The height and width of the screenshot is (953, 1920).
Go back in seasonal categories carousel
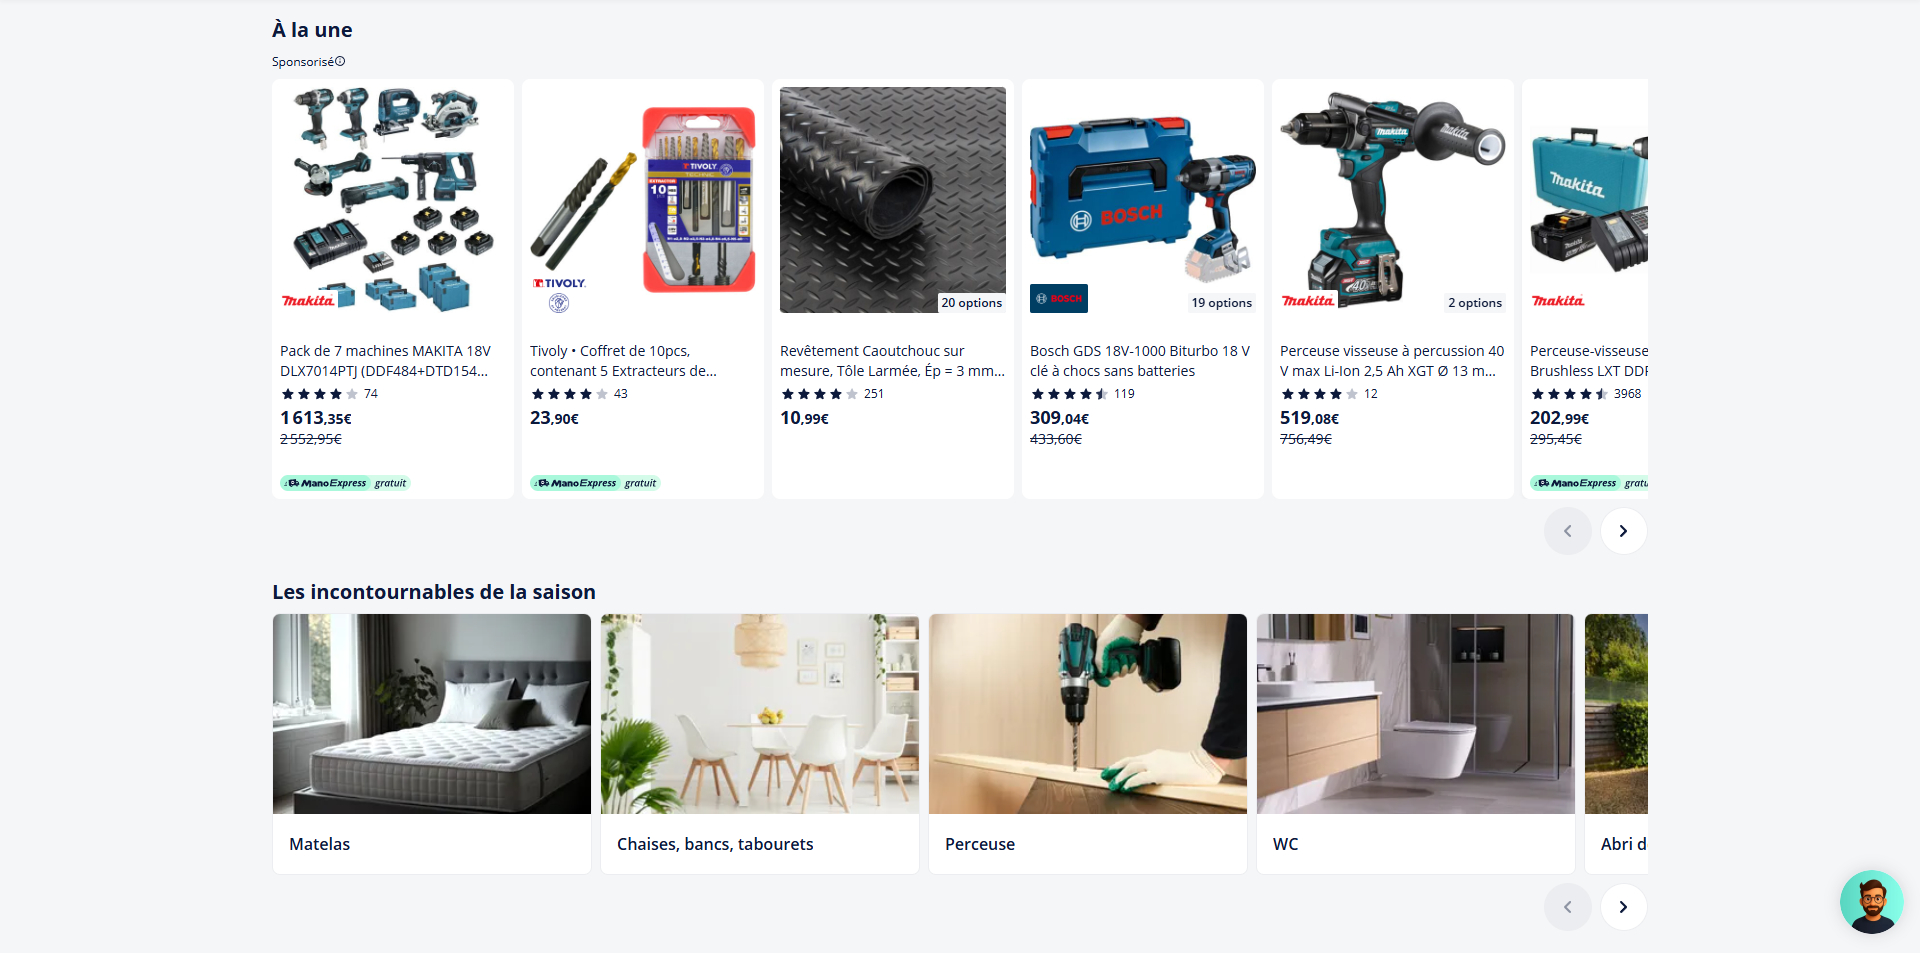[x=1567, y=907]
